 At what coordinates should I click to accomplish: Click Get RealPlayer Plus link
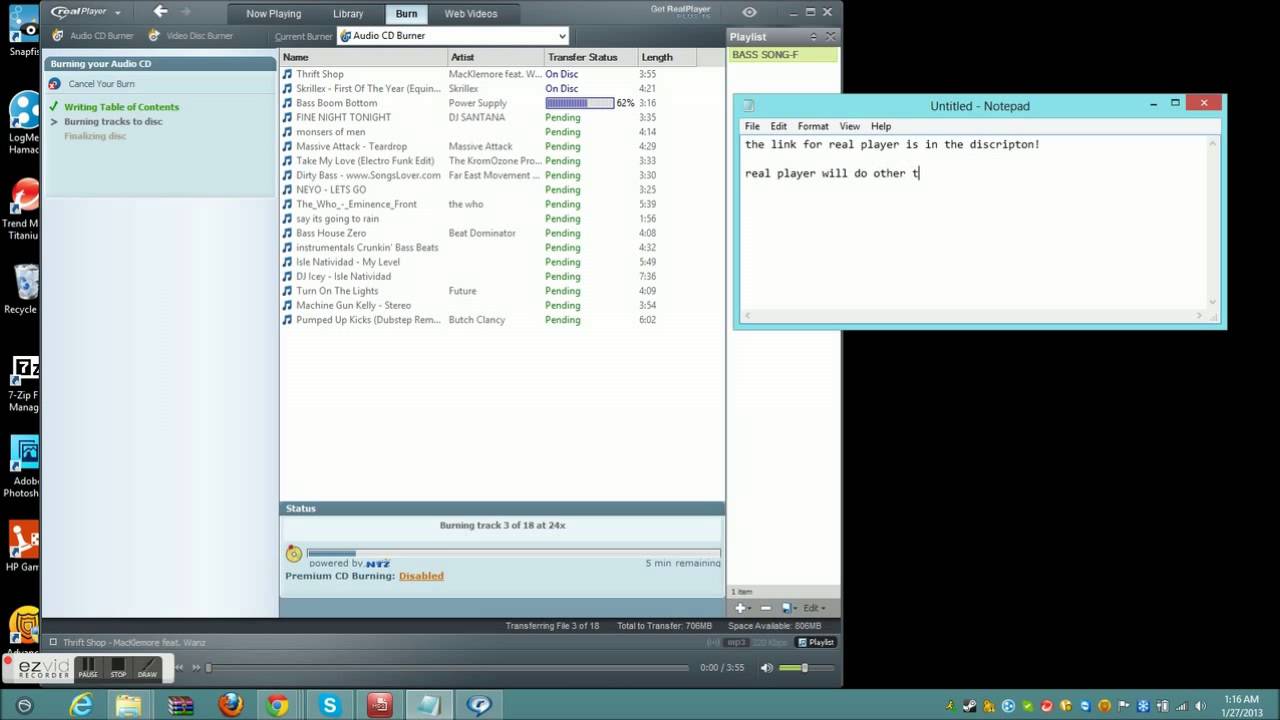click(x=680, y=10)
